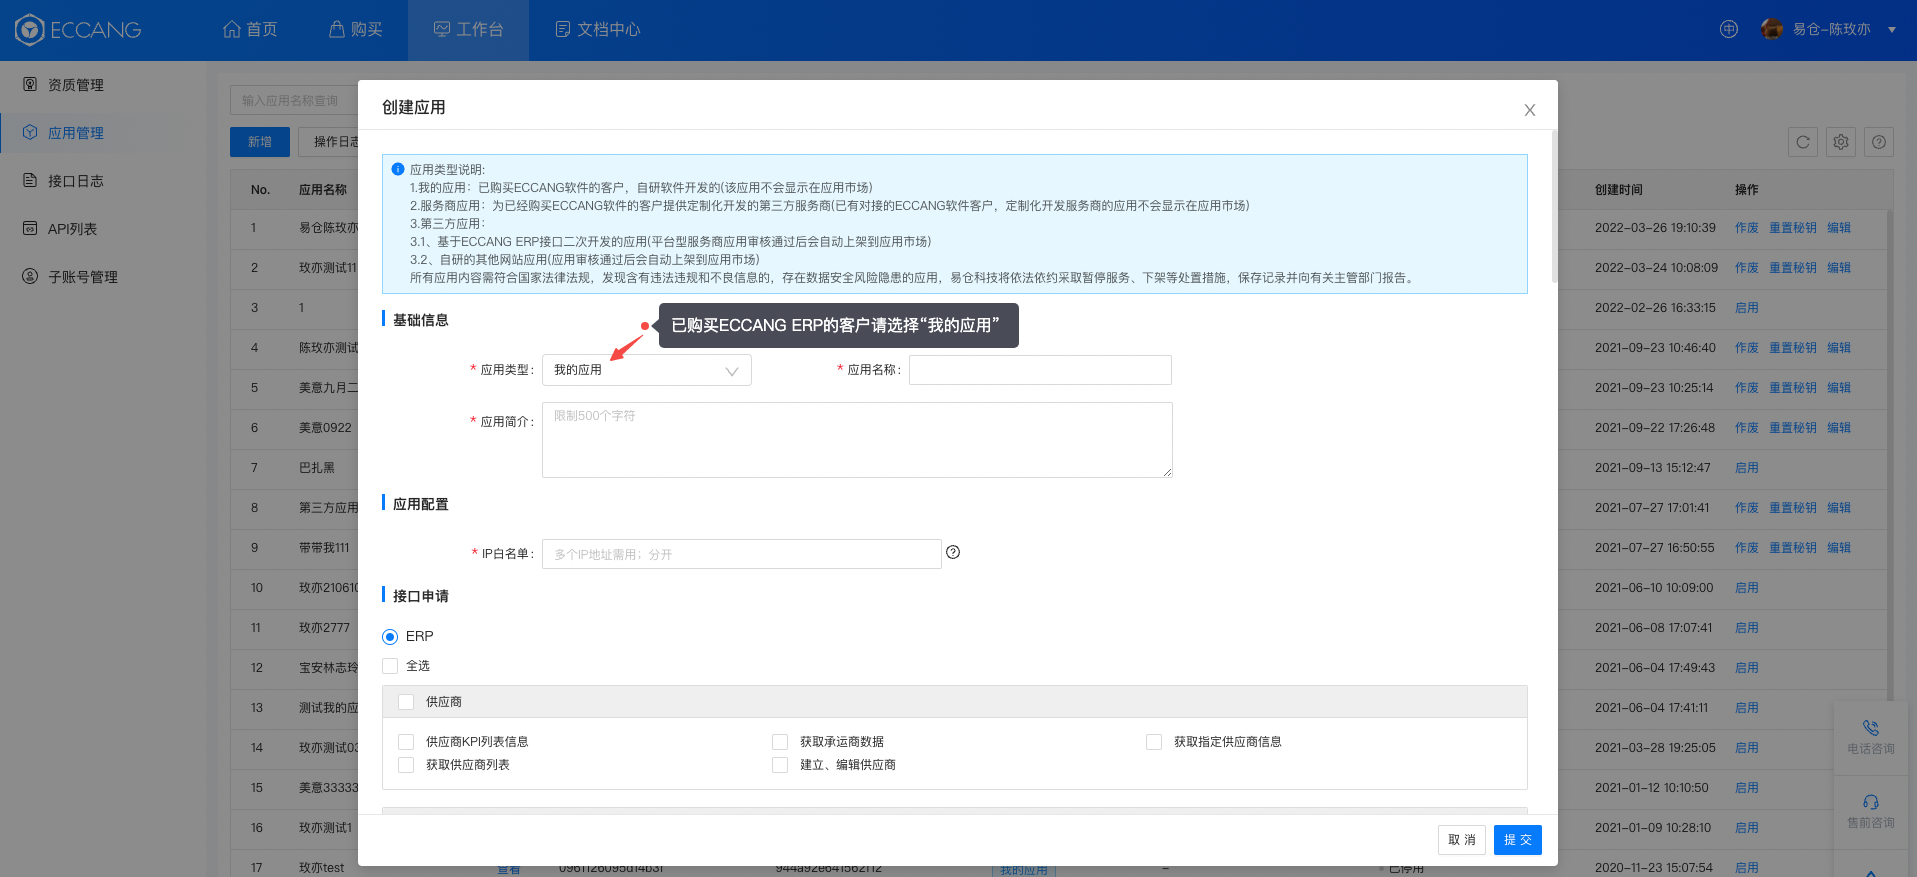
Task: Click 重置秘钥 in the 2022-03-24 10:08:09 row
Action: point(1793,268)
